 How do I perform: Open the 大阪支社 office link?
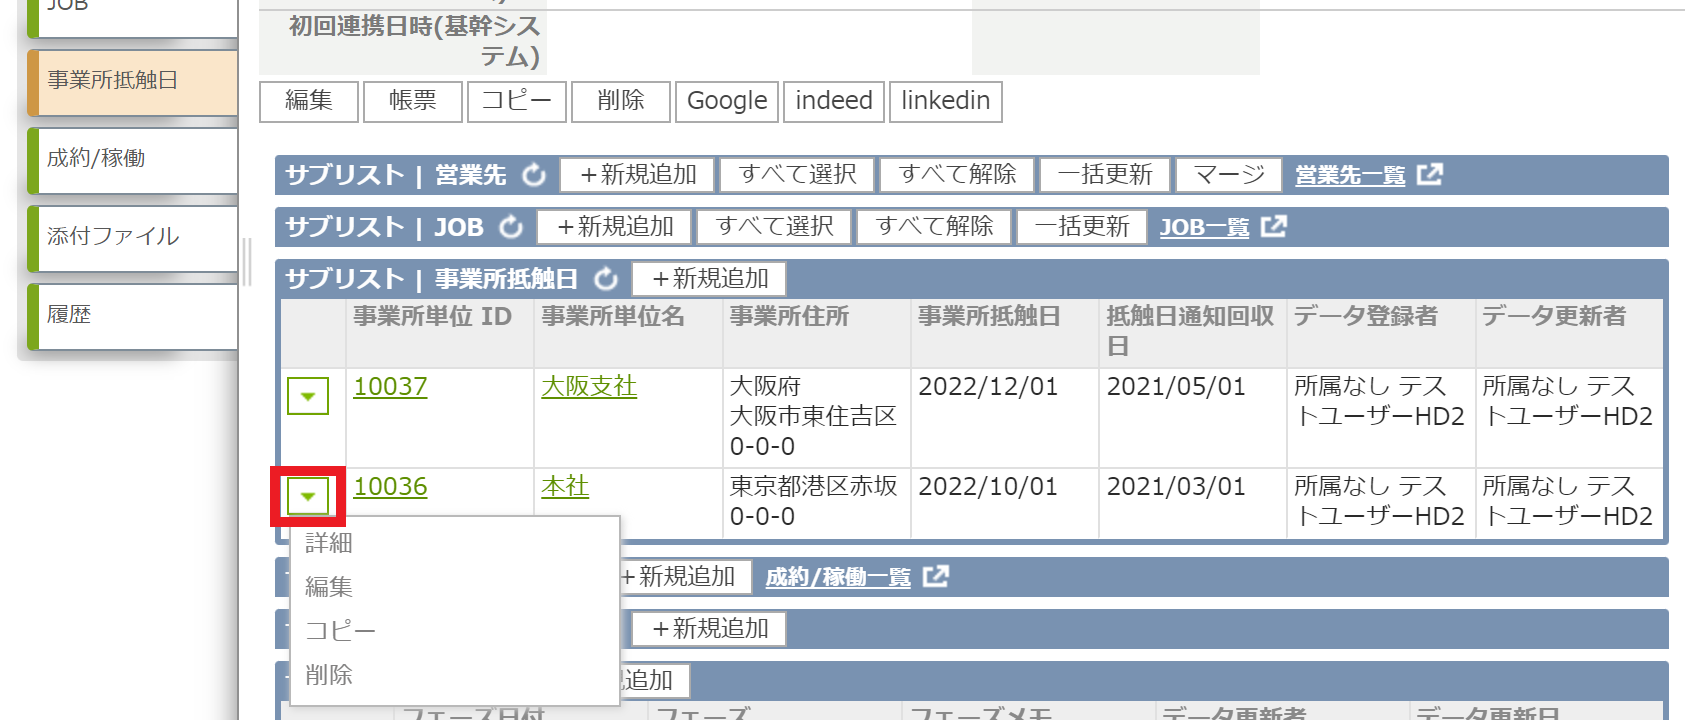(589, 387)
